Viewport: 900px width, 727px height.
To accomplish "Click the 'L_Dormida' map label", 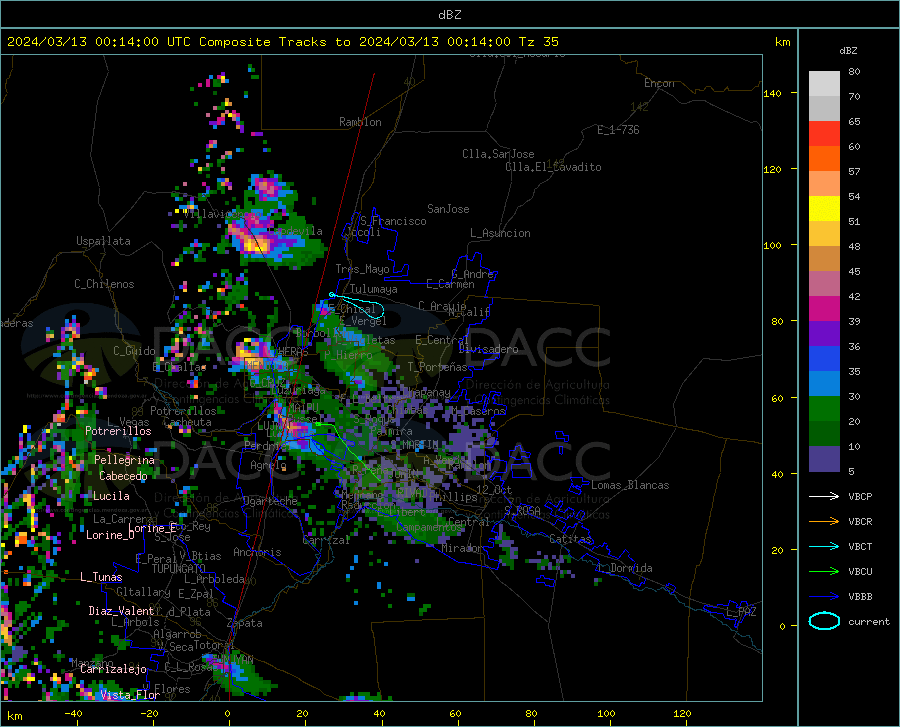I will tap(625, 568).
